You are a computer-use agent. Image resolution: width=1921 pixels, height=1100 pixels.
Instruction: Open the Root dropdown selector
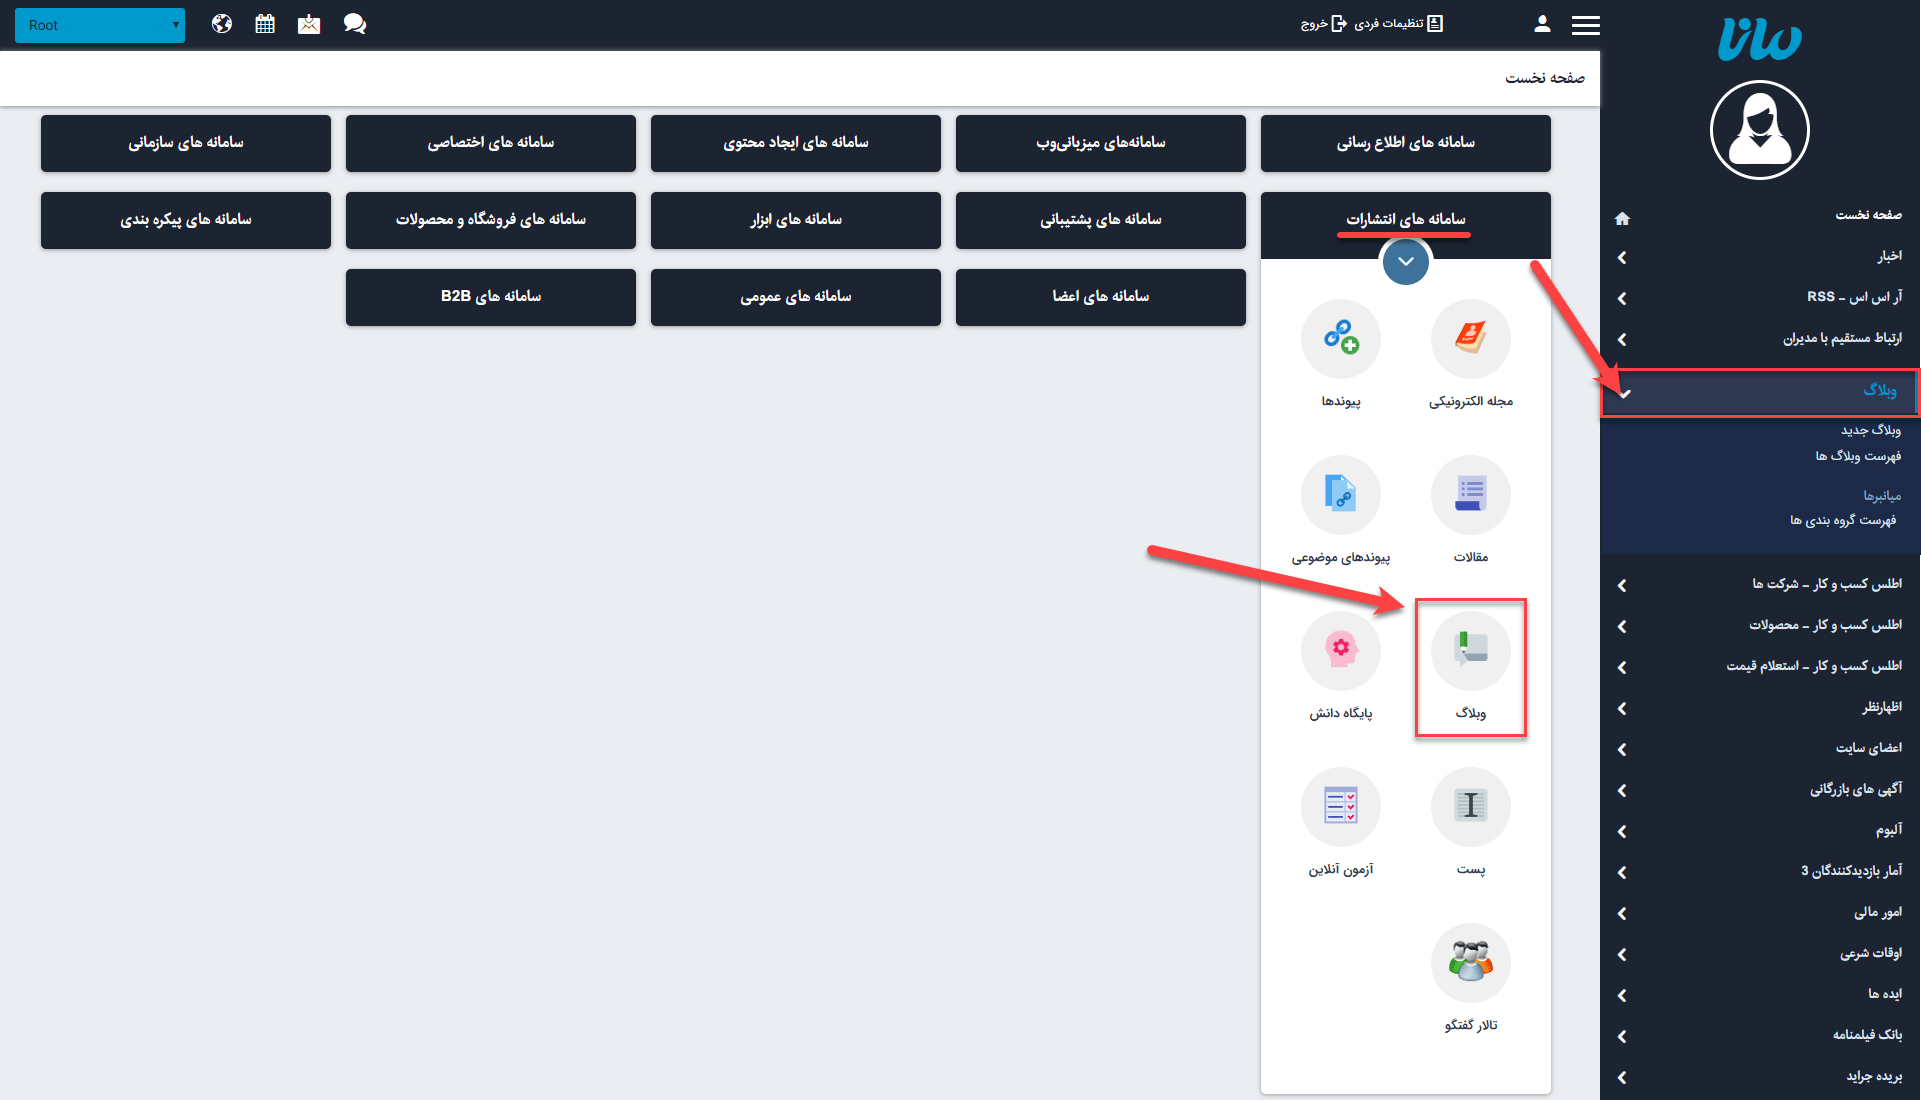point(100,25)
